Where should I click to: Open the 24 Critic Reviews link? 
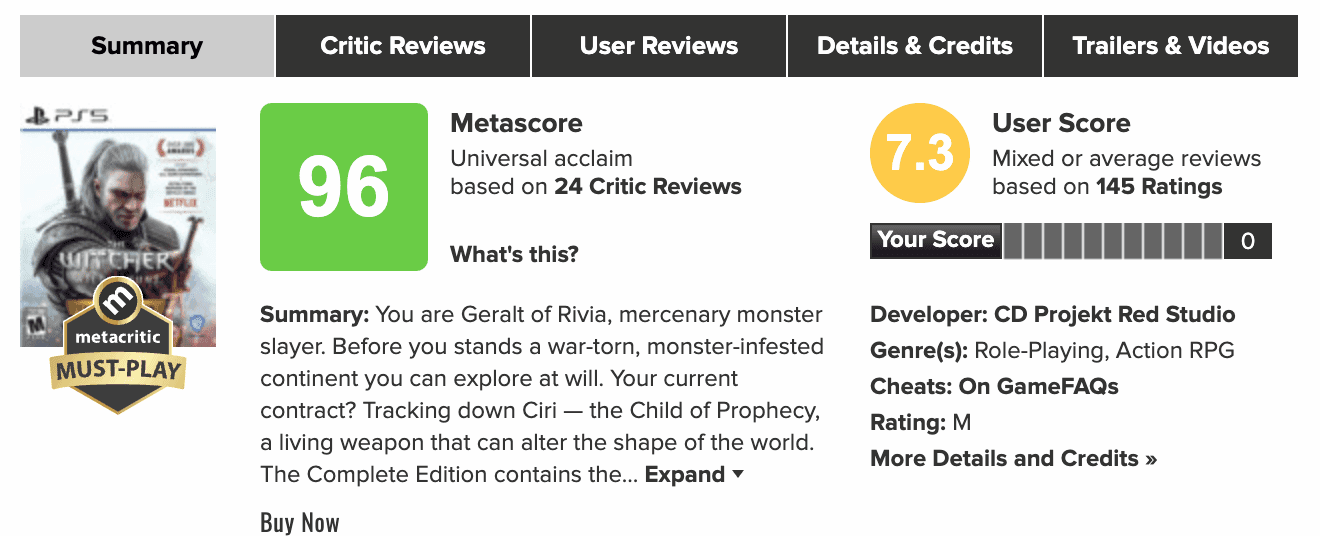(648, 186)
